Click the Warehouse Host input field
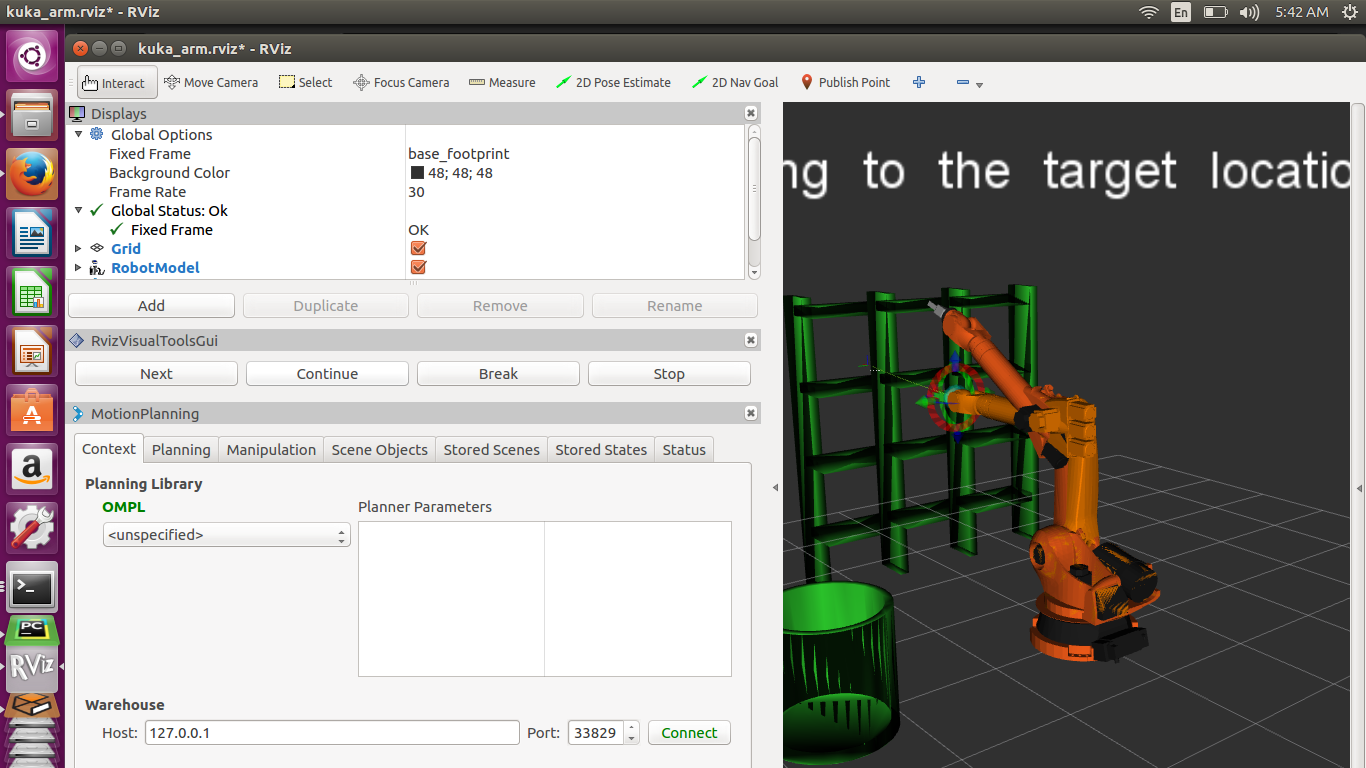This screenshot has width=1366, height=768. click(x=332, y=733)
